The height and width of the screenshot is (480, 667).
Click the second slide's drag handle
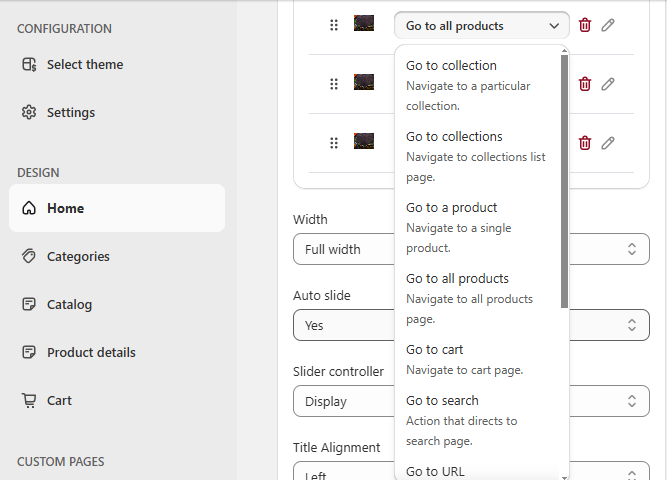click(x=334, y=84)
